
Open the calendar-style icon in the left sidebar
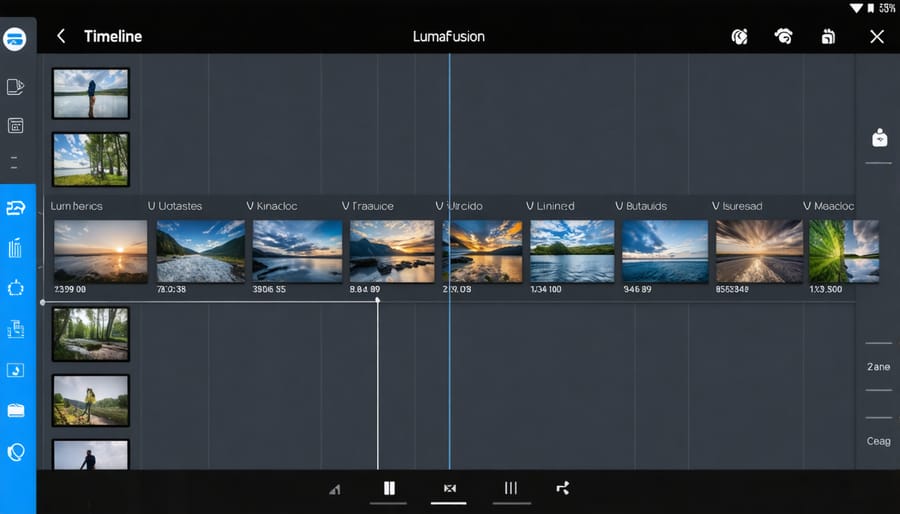click(x=15, y=125)
